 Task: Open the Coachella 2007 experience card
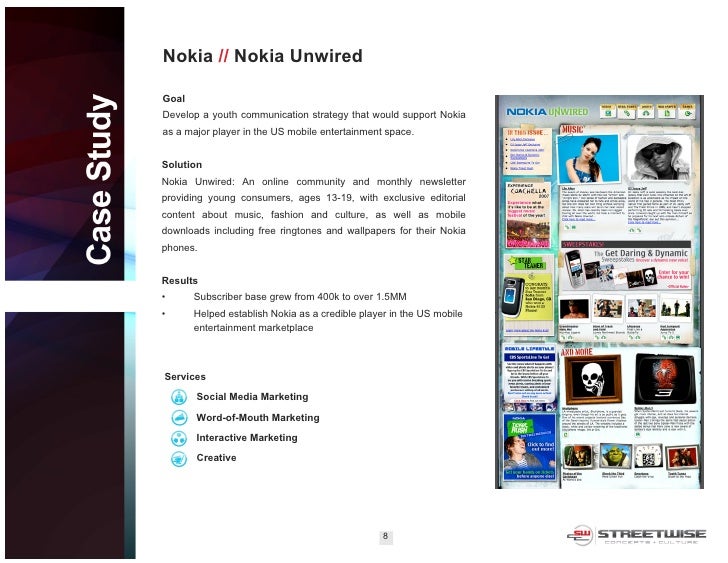(x=528, y=214)
